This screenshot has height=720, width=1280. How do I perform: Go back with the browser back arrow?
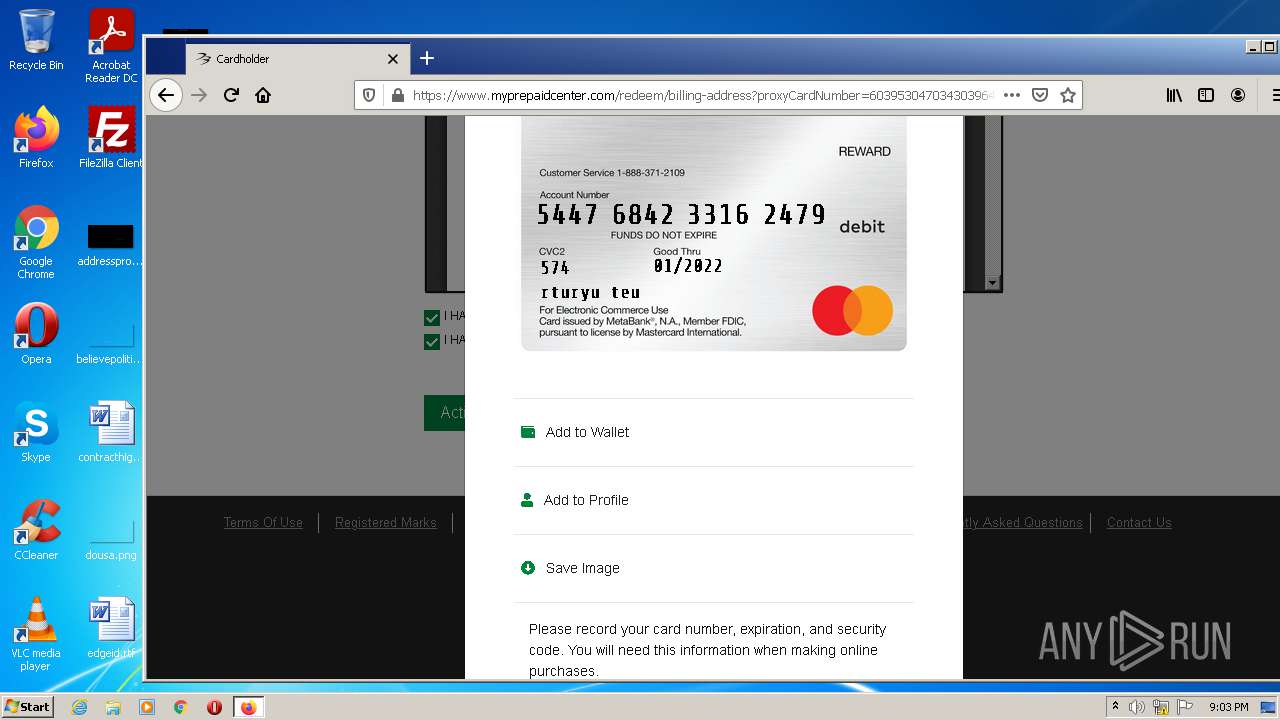166,95
